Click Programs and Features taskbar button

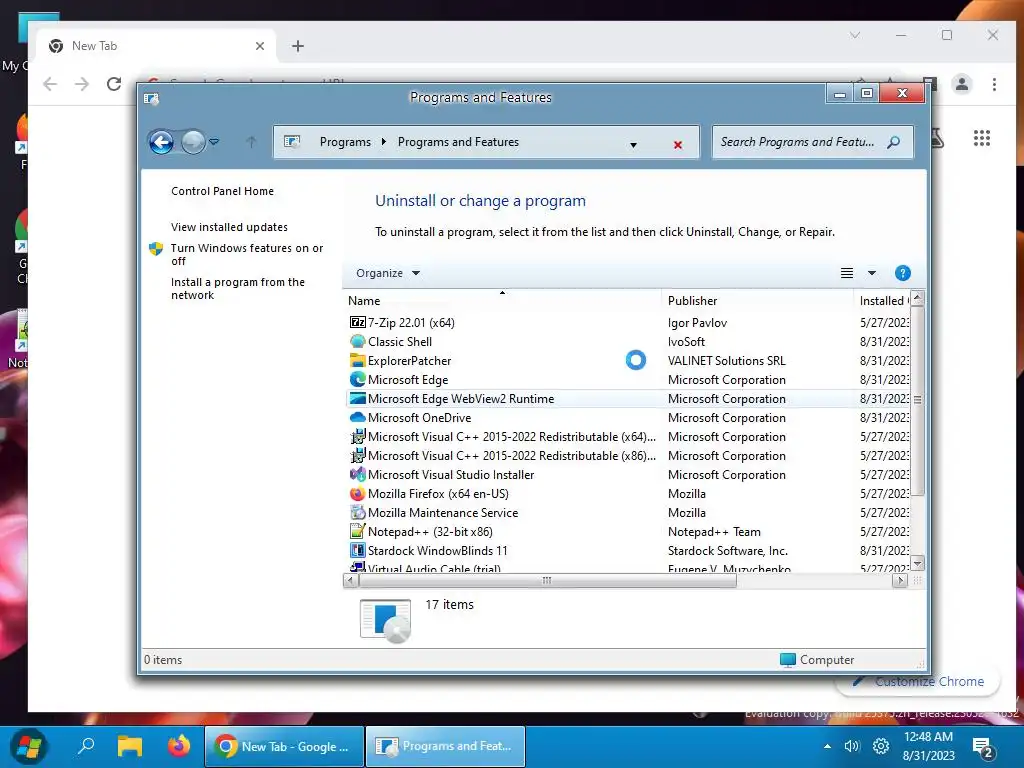tap(445, 746)
